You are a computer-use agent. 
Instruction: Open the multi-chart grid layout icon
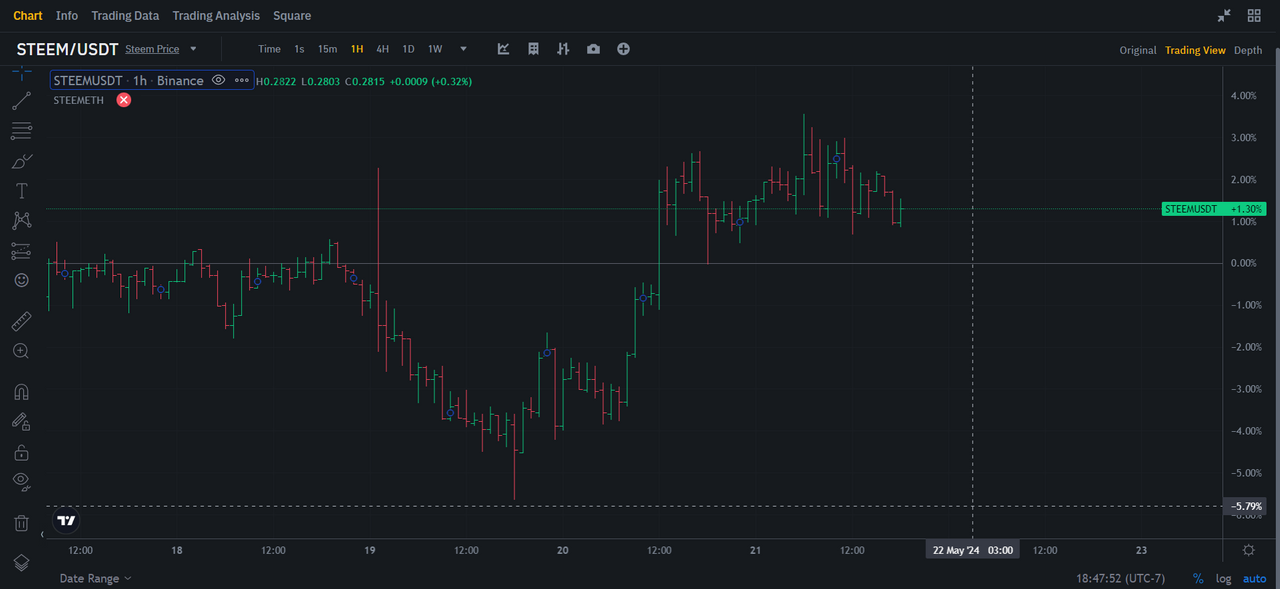[1254, 16]
